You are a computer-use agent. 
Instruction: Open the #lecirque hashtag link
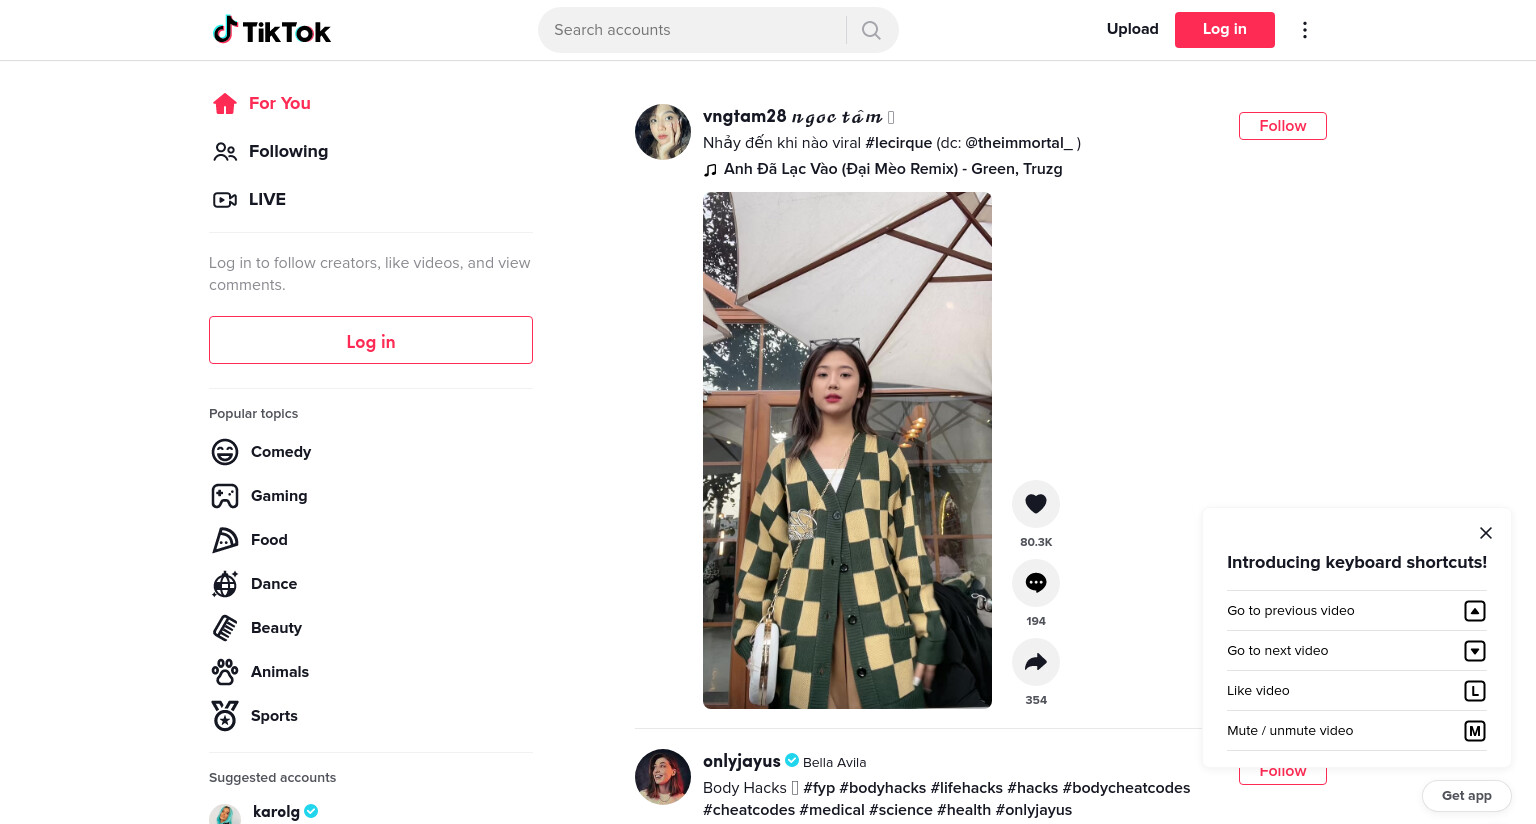point(898,143)
